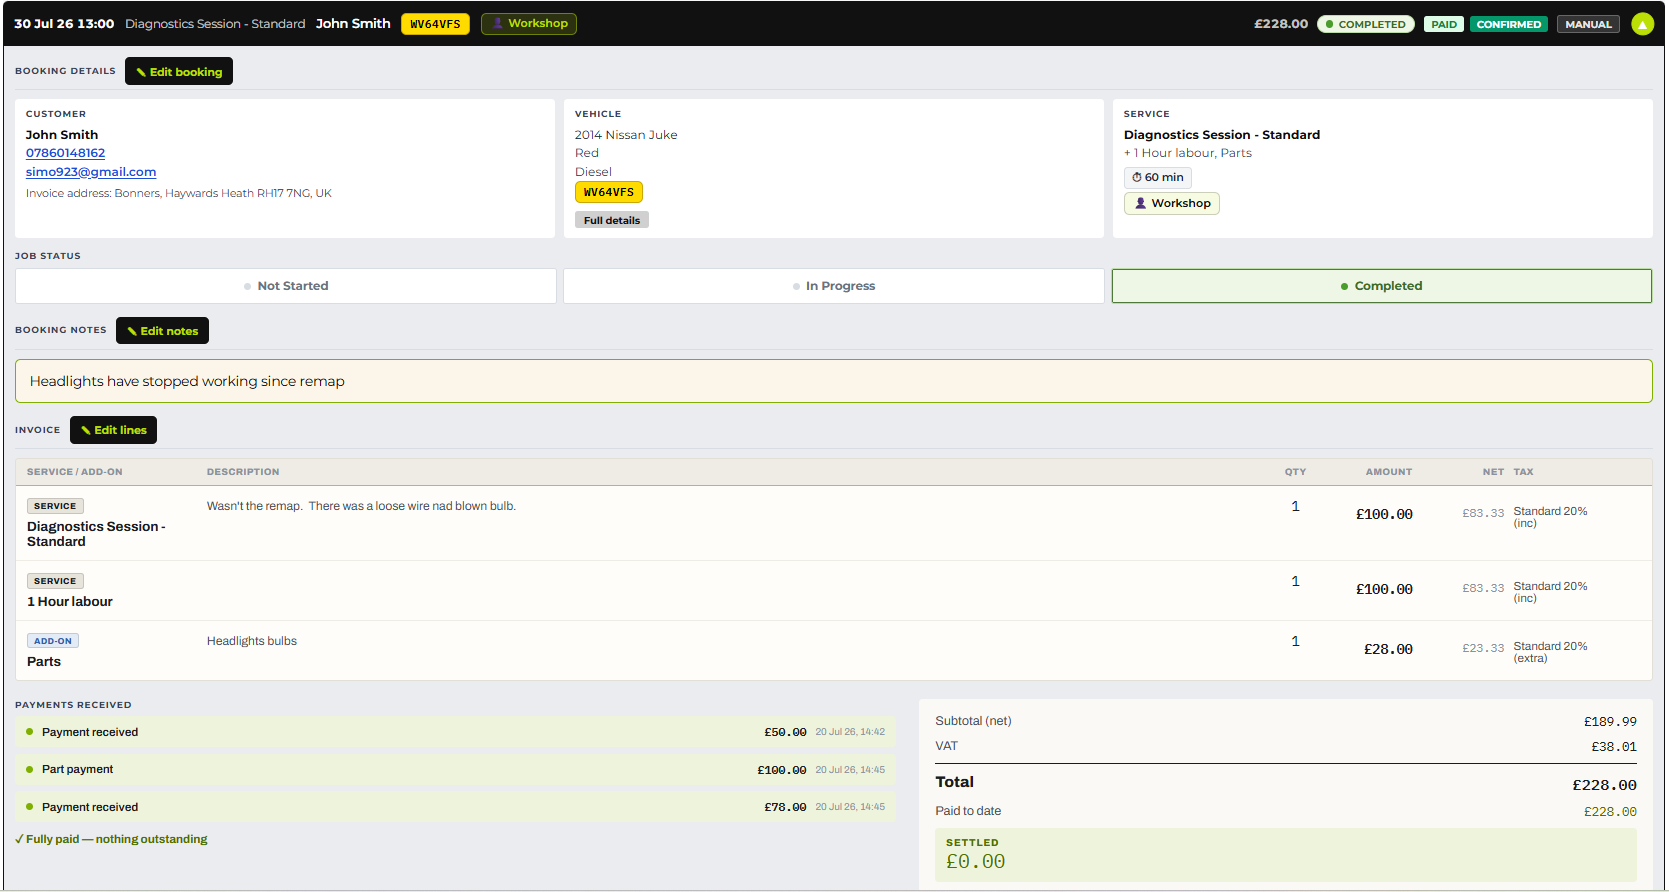Select the Parts add-on invoice line
1669x892 pixels.
click(834, 651)
